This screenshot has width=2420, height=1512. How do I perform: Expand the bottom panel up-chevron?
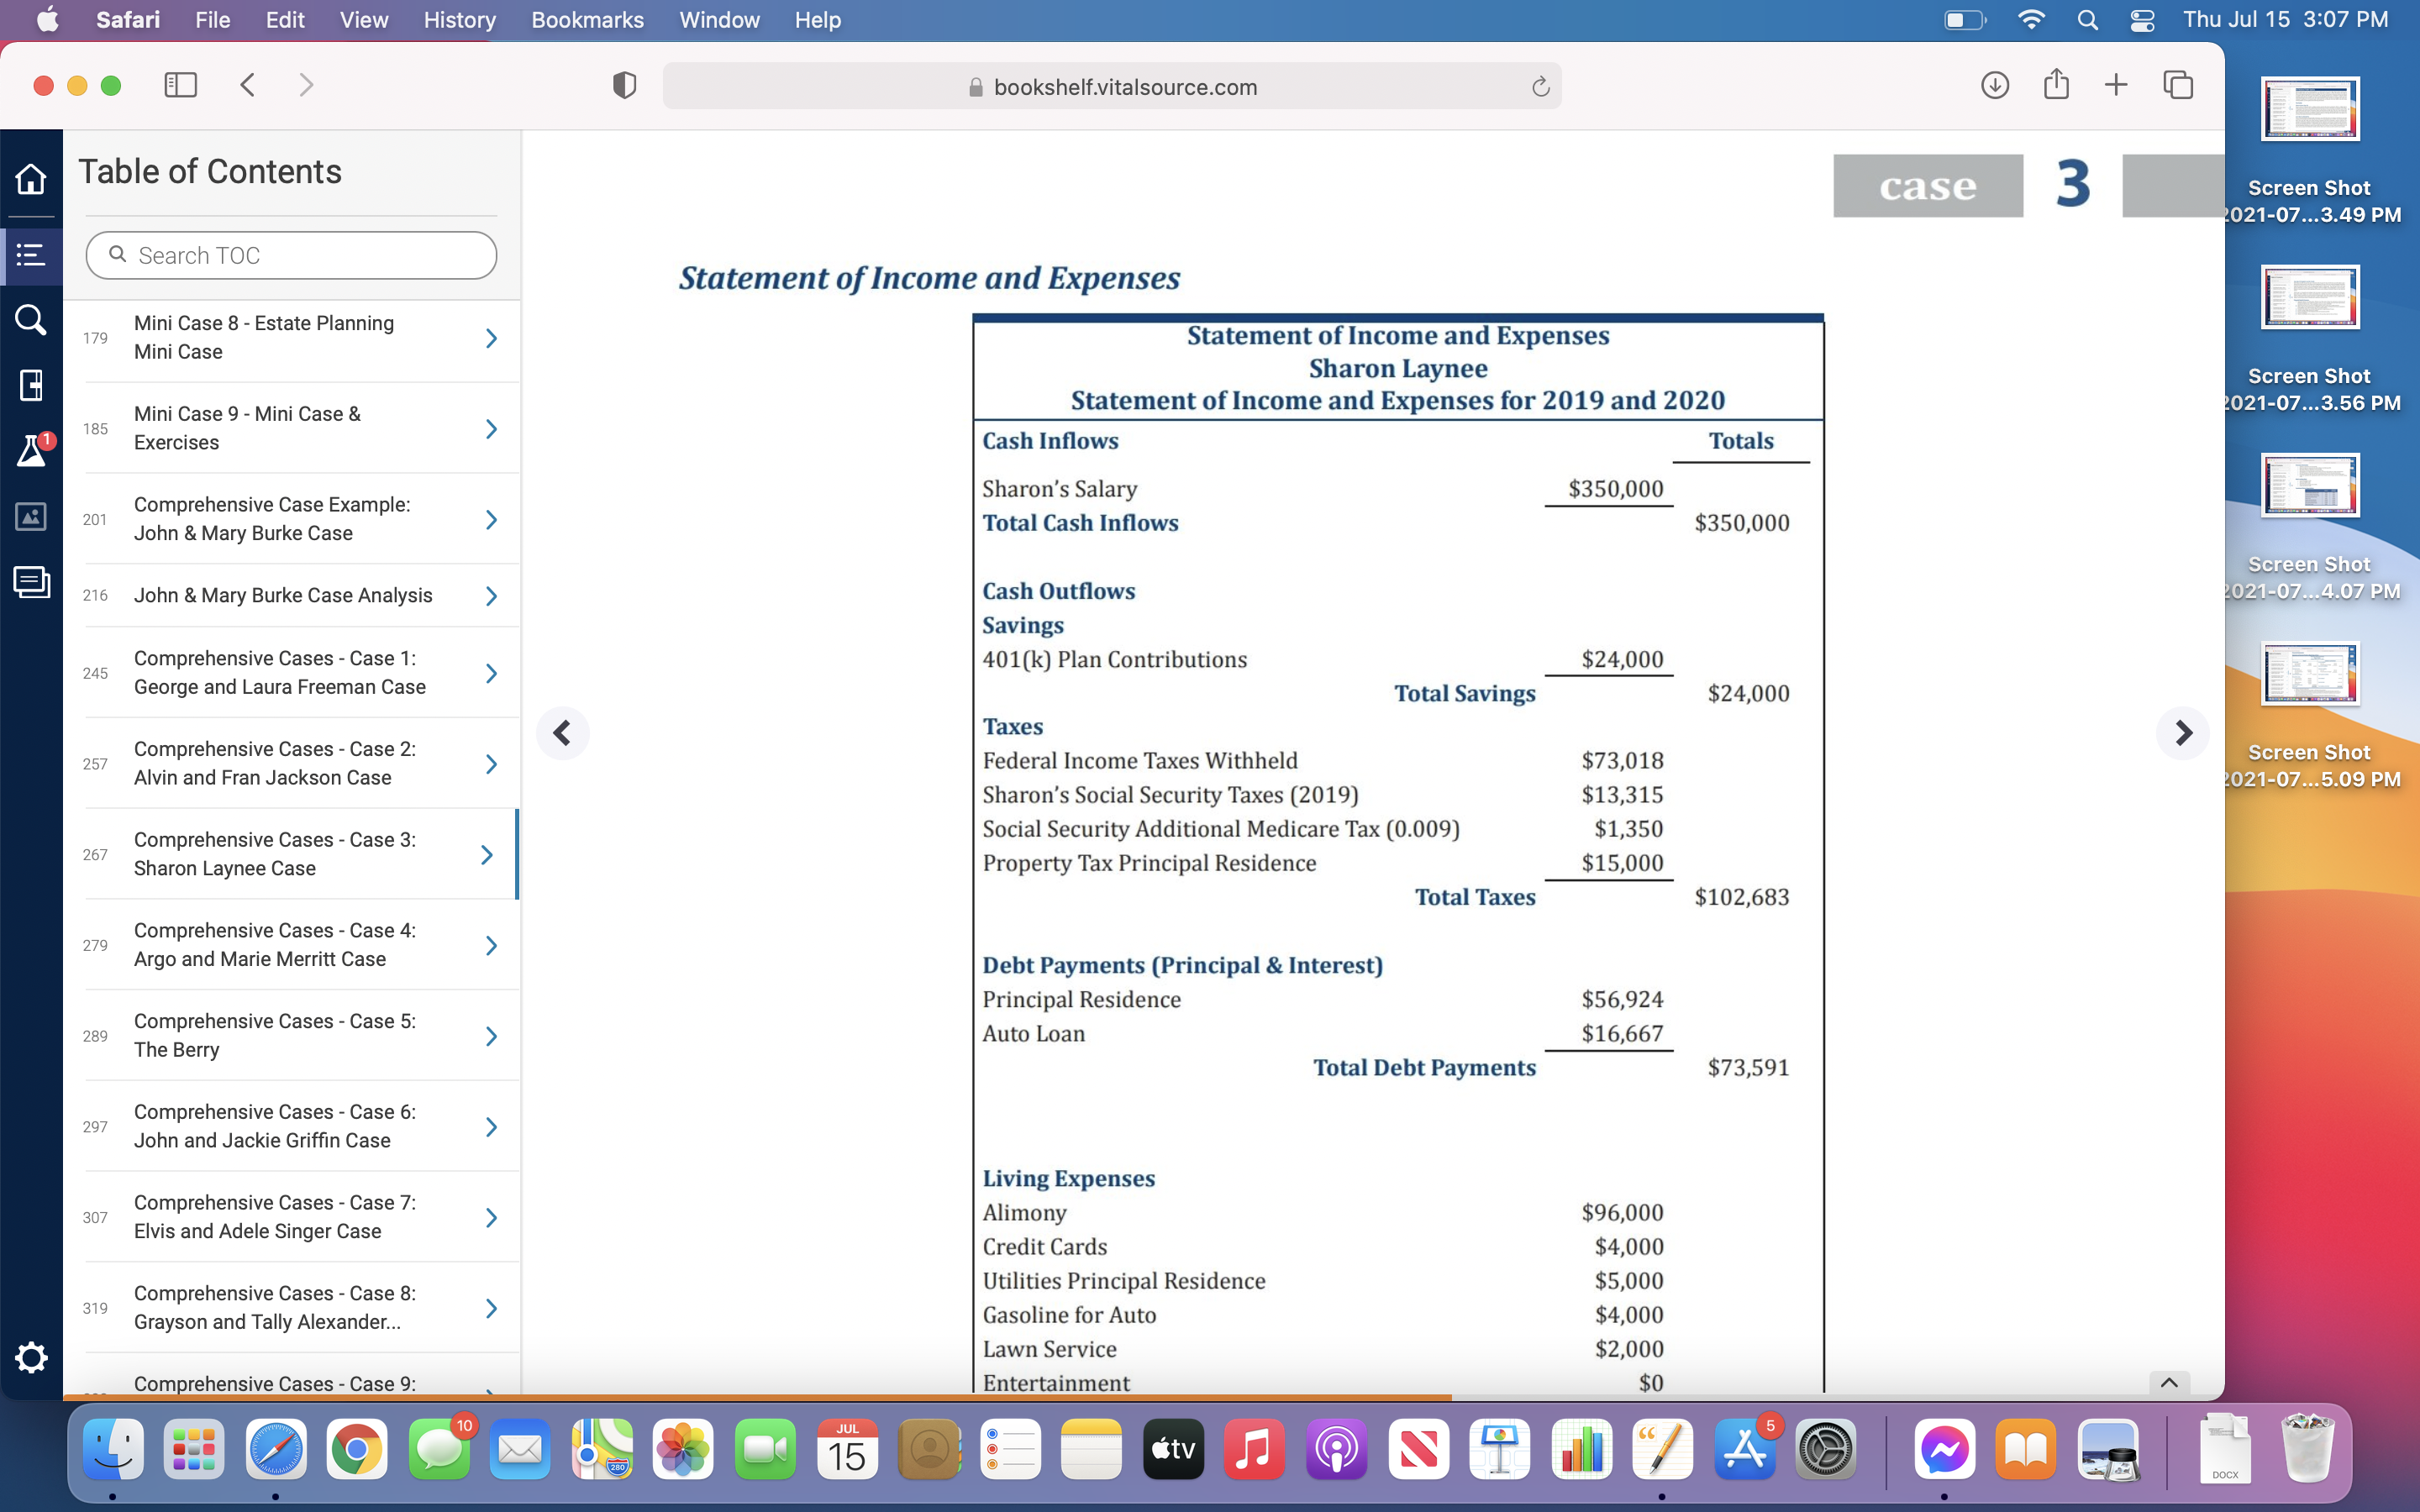pos(2169,1383)
